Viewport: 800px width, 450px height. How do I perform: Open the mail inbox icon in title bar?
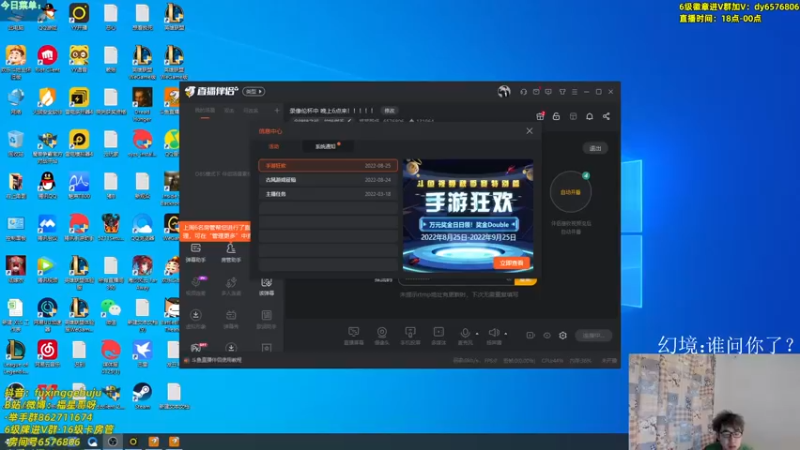coord(536,92)
